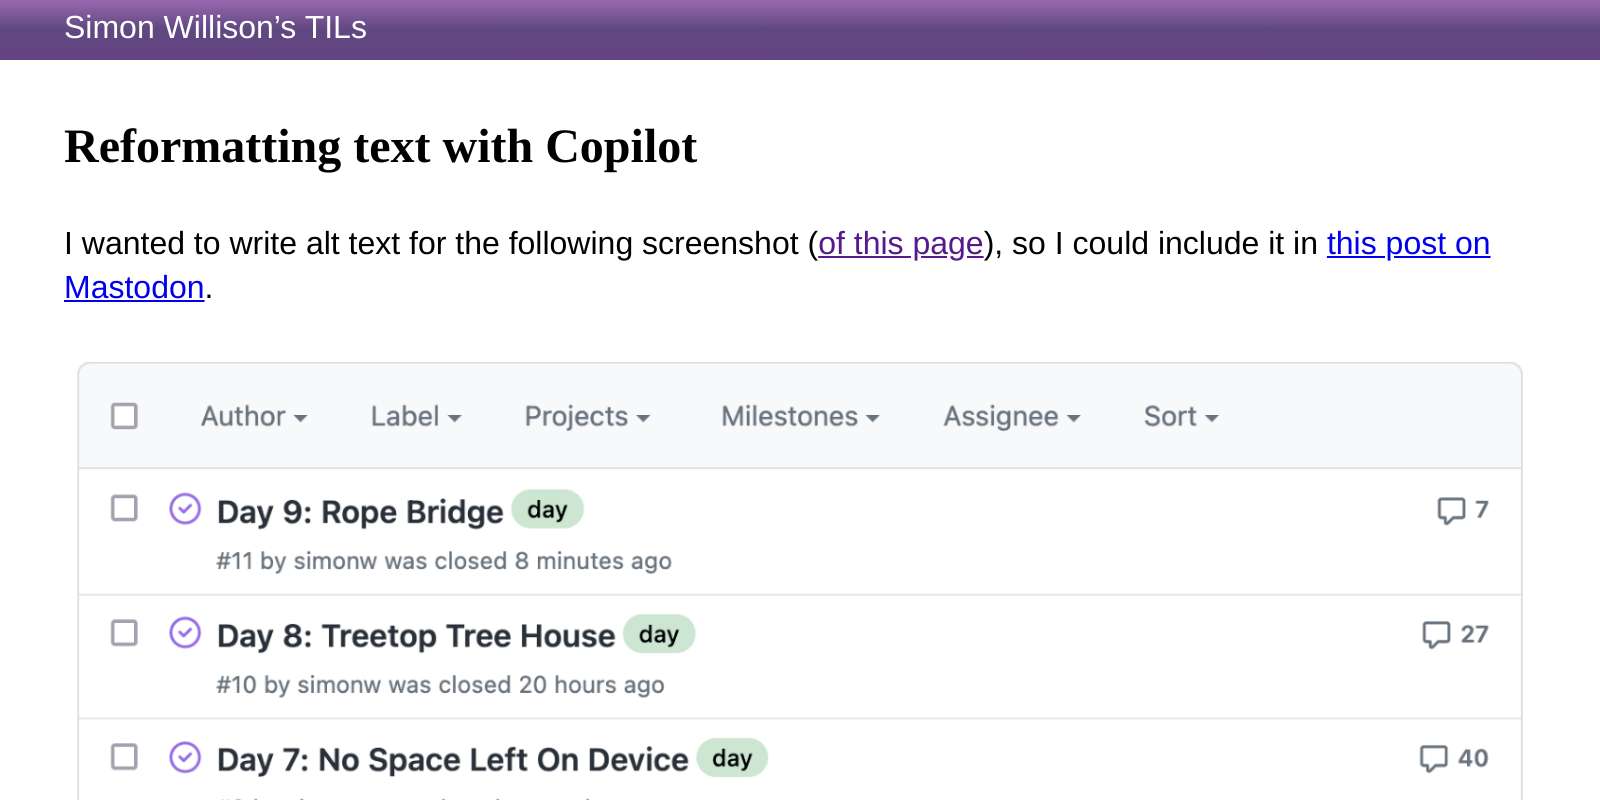Open the Author filter dropdown

point(253,416)
